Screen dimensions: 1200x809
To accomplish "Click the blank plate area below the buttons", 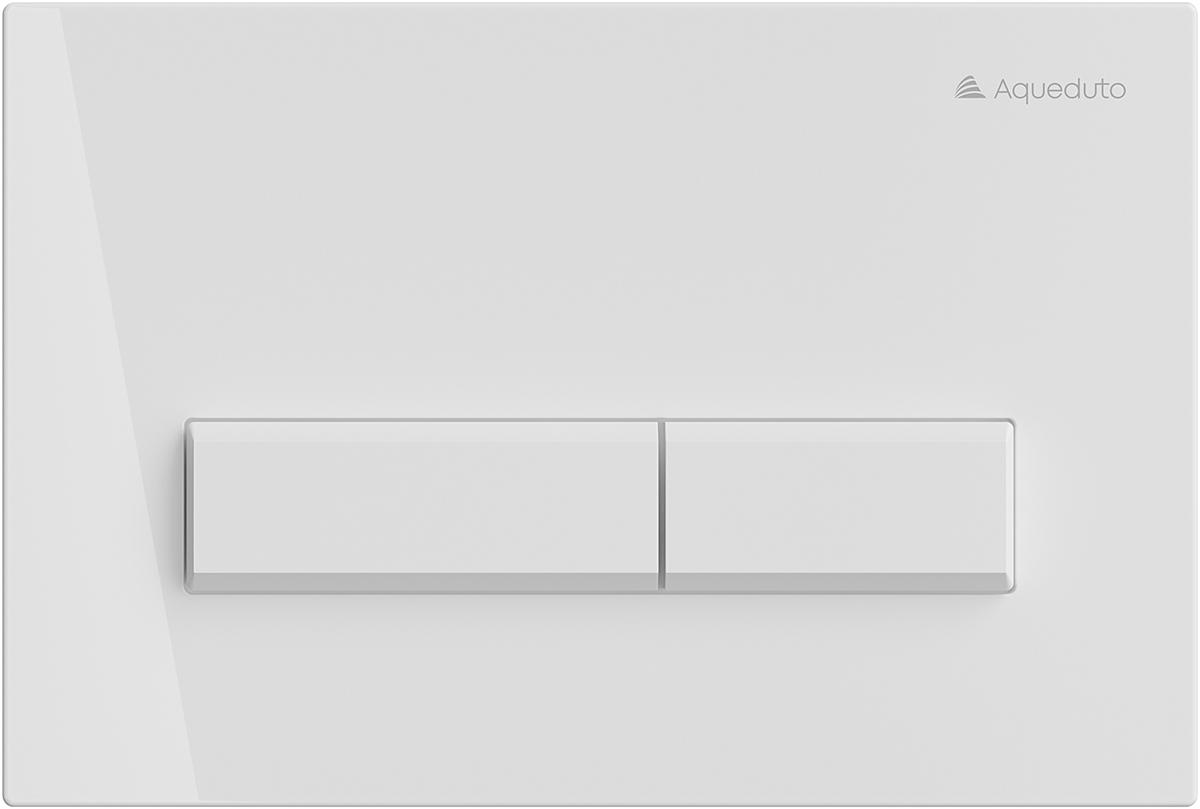I will coord(600,700).
